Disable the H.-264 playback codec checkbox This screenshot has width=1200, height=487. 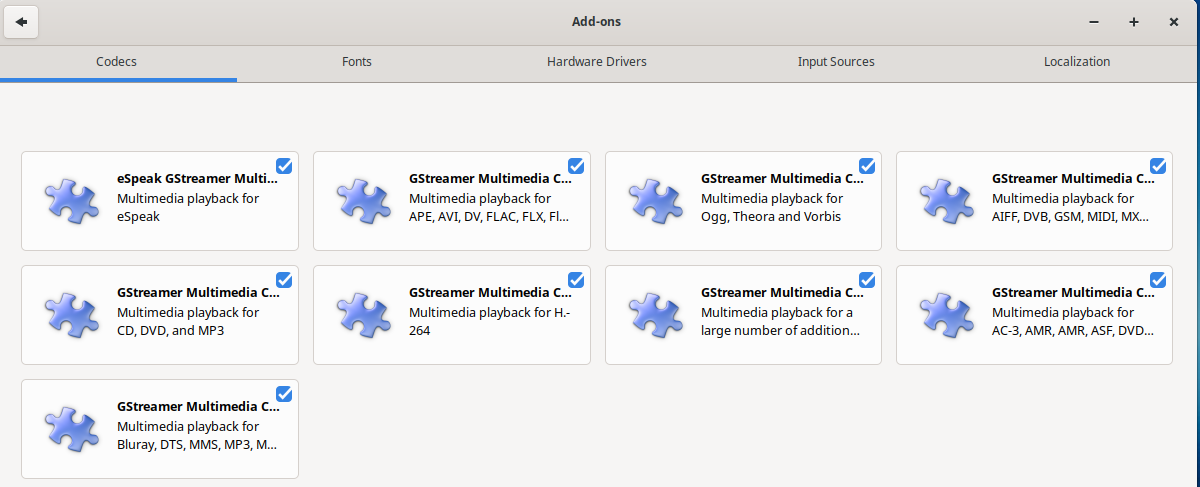coord(576,280)
